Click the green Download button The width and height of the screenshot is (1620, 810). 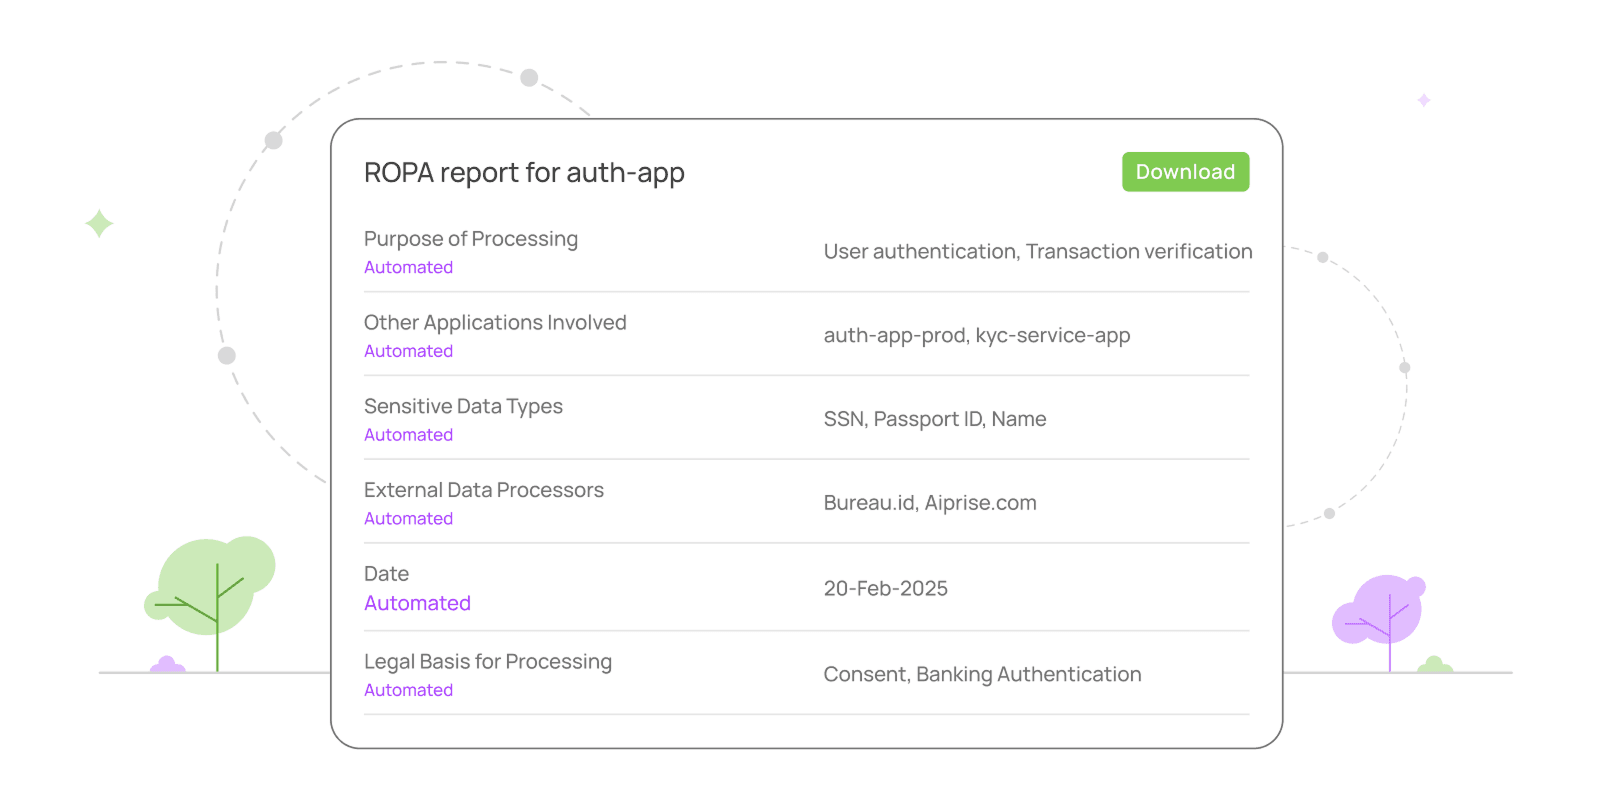[1185, 172]
